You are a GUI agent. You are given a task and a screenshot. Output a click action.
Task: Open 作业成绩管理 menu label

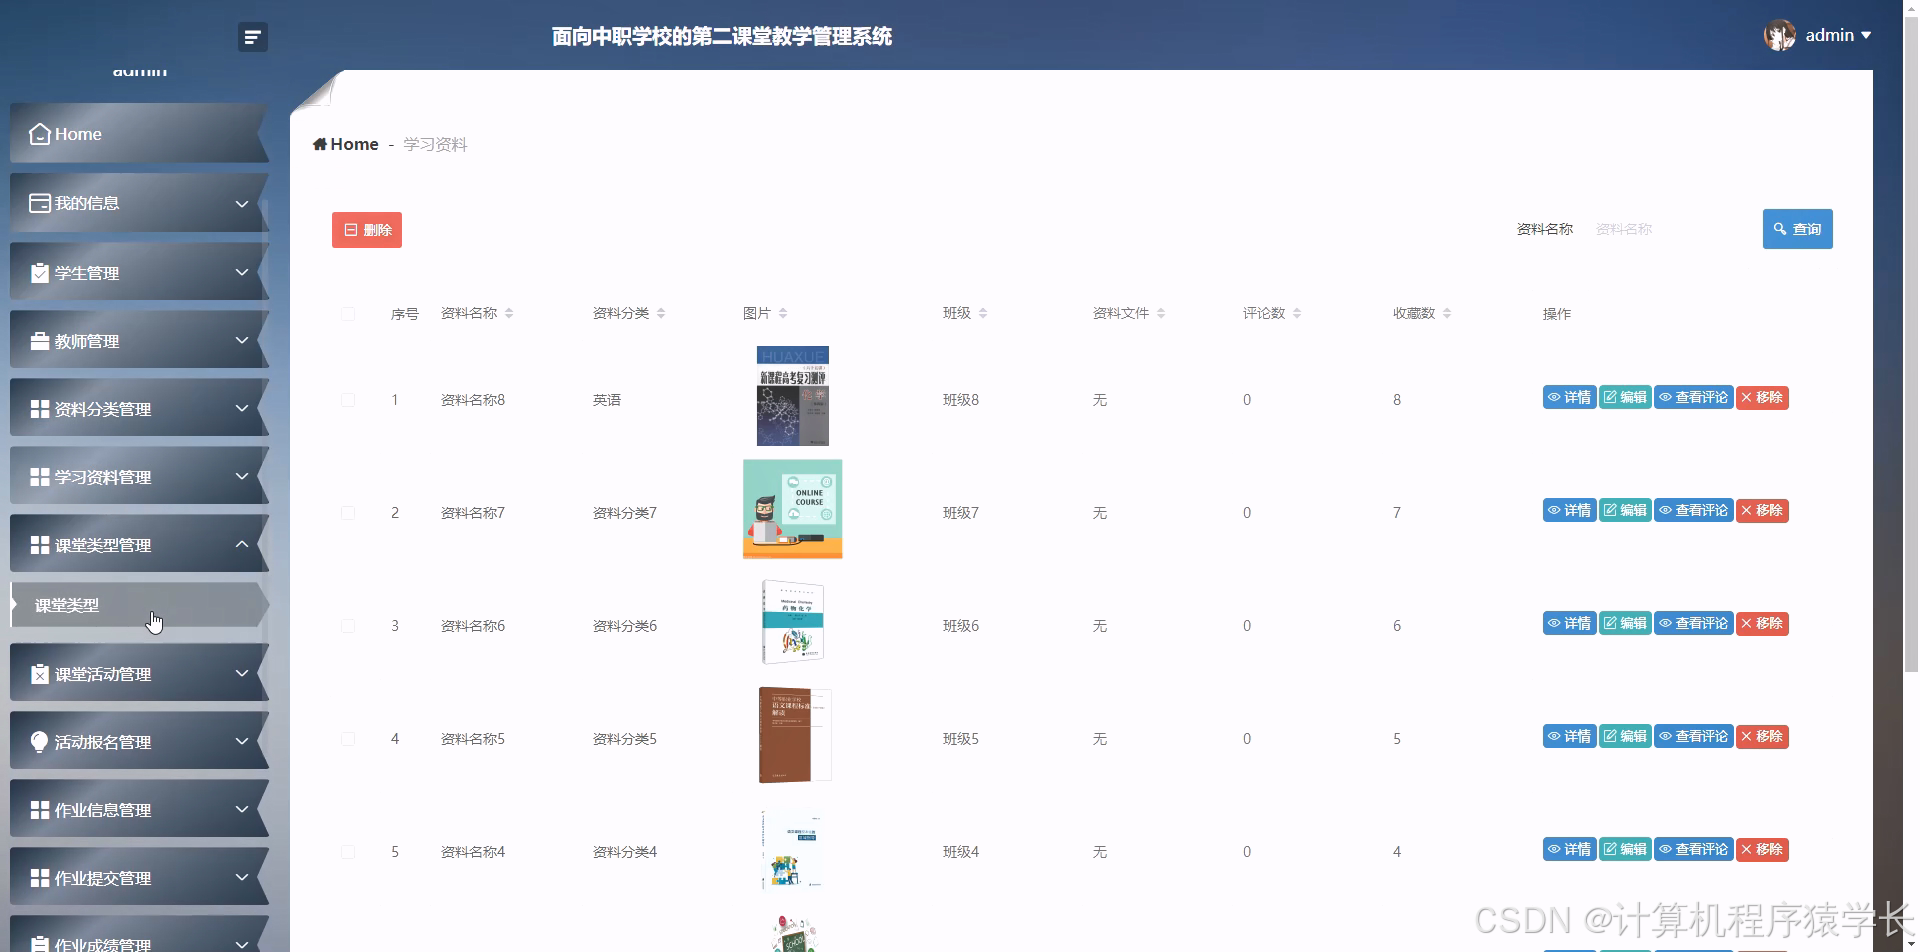point(103,944)
